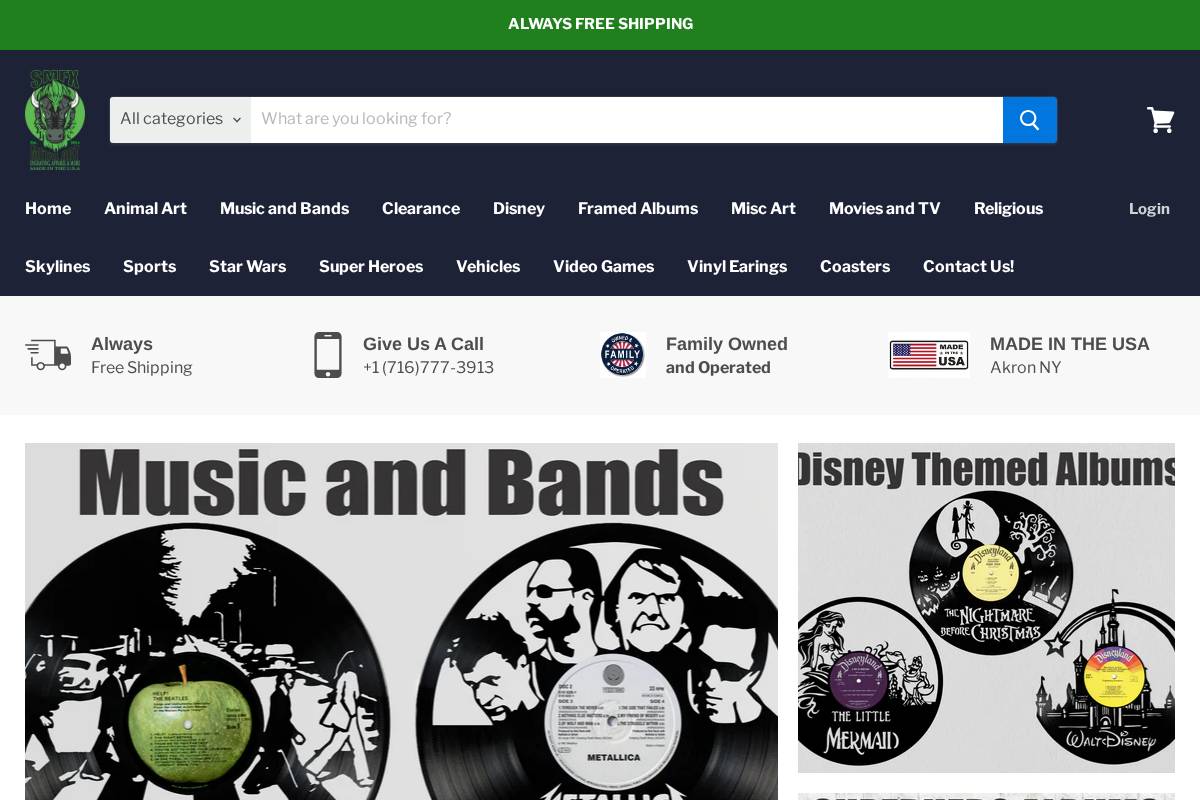This screenshot has height=800, width=1200.
Task: Click the Always Free Shipping banner
Action: pyautogui.click(x=600, y=24)
